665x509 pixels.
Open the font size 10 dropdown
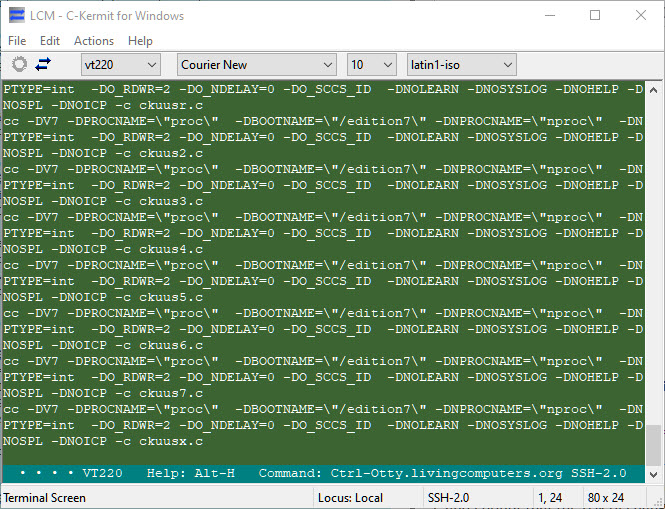[372, 65]
